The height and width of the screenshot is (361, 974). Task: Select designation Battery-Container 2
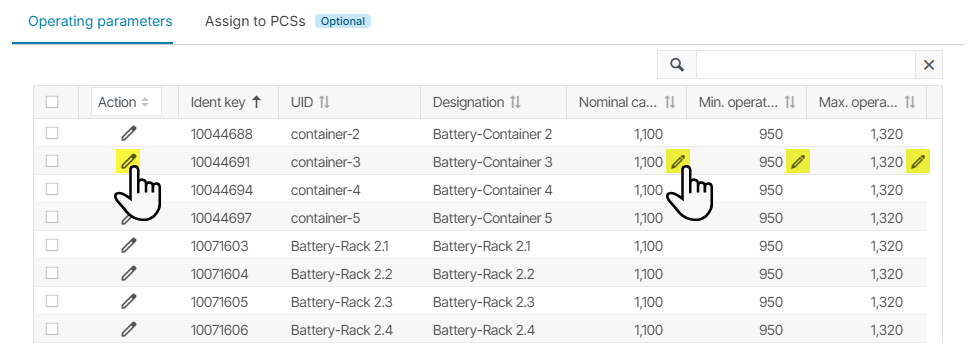point(493,134)
